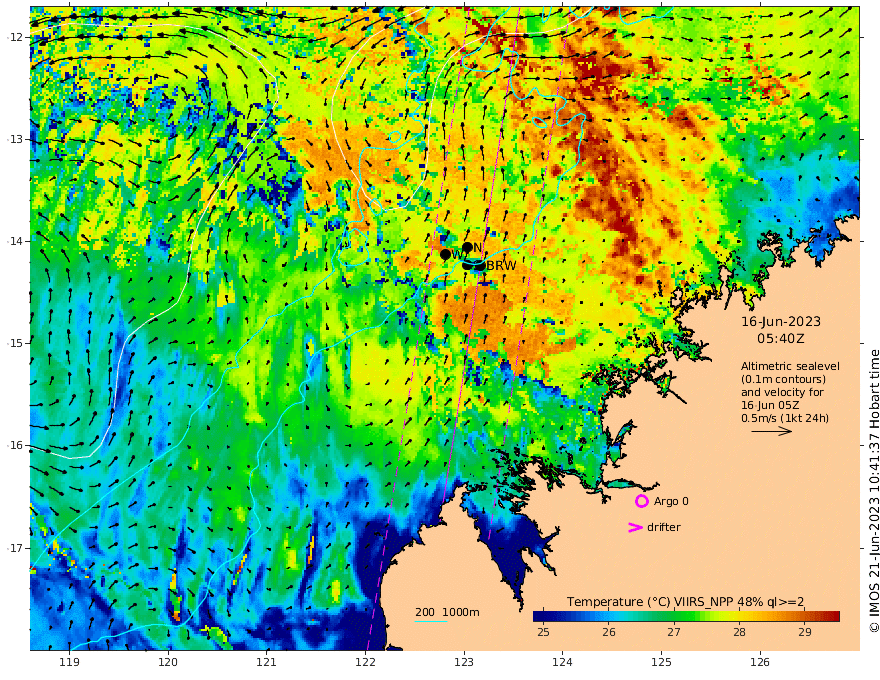Click the colorbar tick label 26

coord(609,632)
